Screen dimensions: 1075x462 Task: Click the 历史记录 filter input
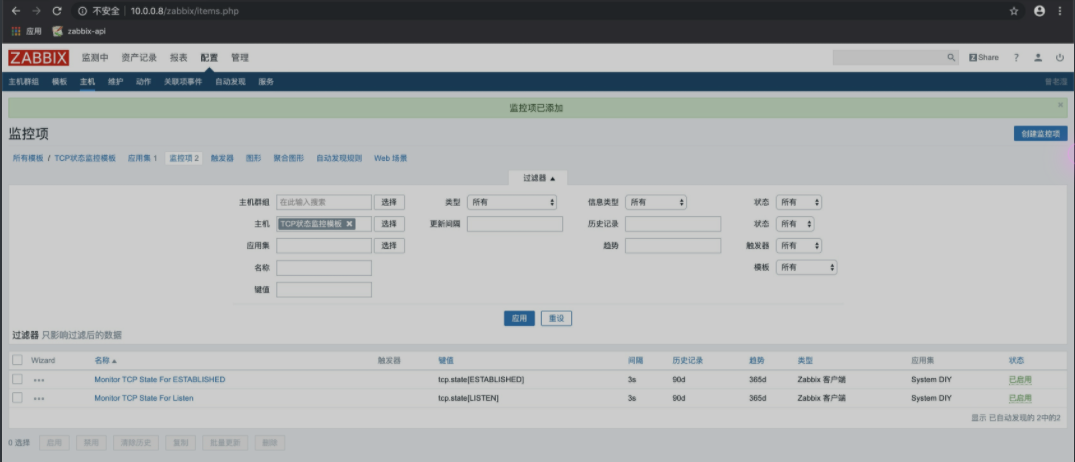(x=673, y=223)
